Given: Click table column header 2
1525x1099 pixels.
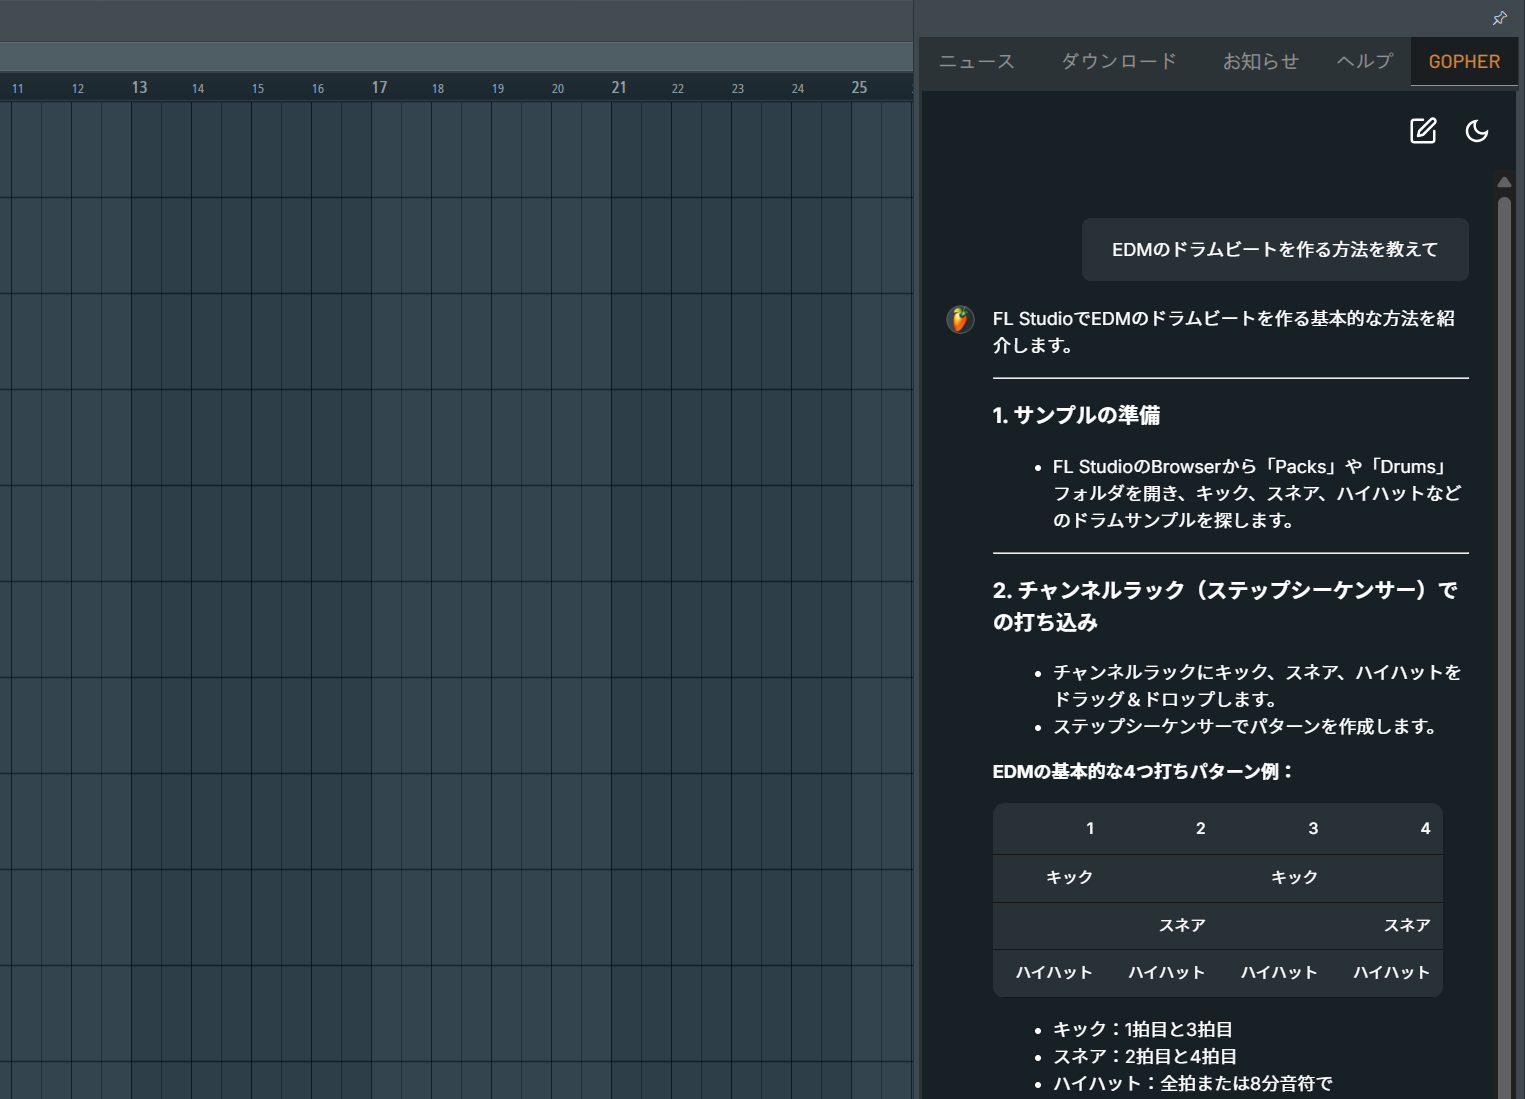Looking at the screenshot, I should pyautogui.click(x=1201, y=828).
